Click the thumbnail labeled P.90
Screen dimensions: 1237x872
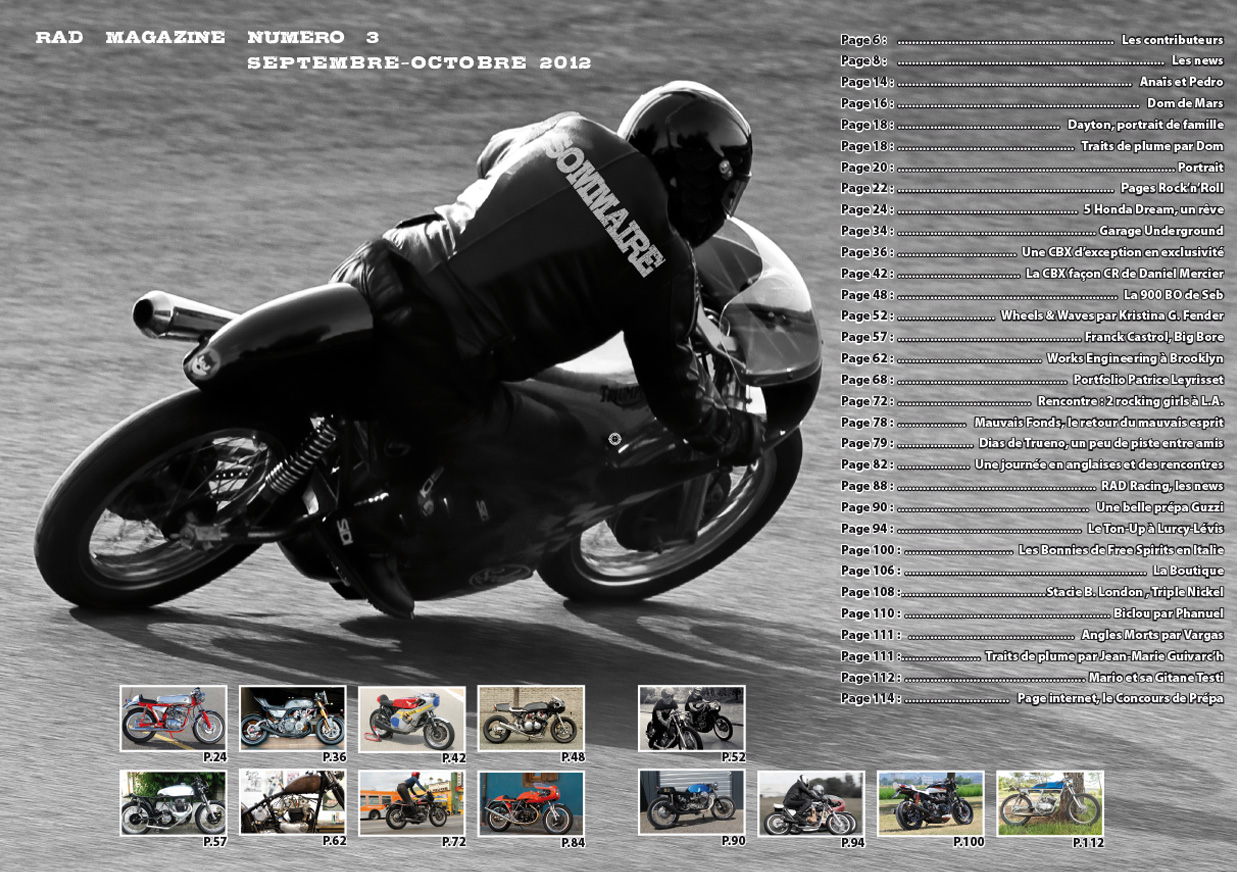click(x=691, y=803)
